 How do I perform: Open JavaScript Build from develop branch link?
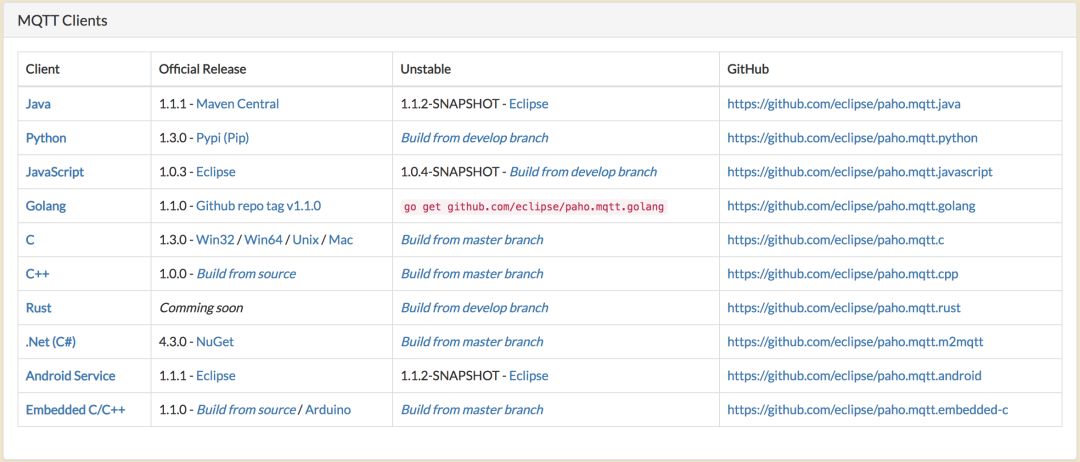(x=583, y=171)
